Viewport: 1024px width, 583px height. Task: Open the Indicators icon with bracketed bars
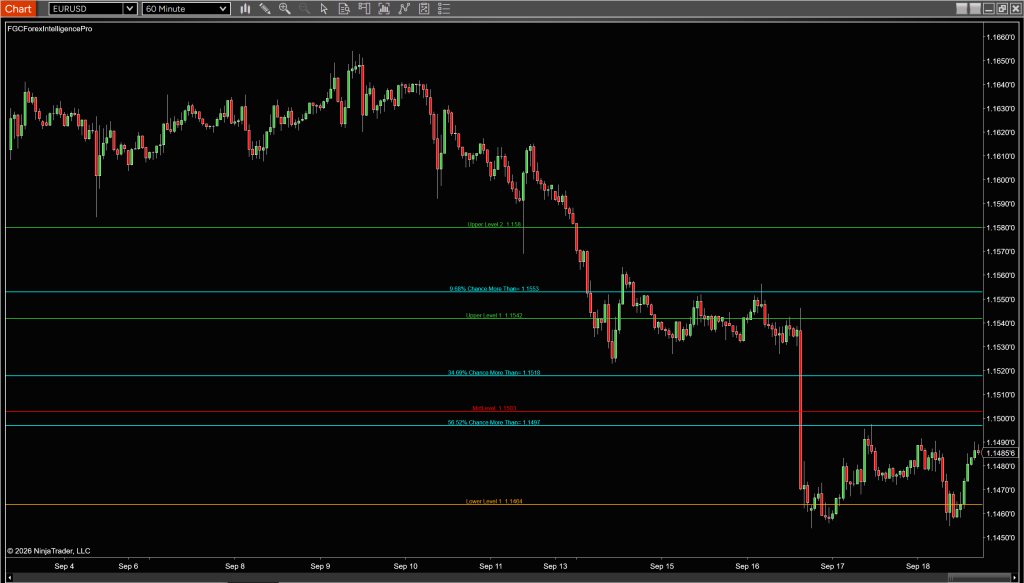click(384, 8)
